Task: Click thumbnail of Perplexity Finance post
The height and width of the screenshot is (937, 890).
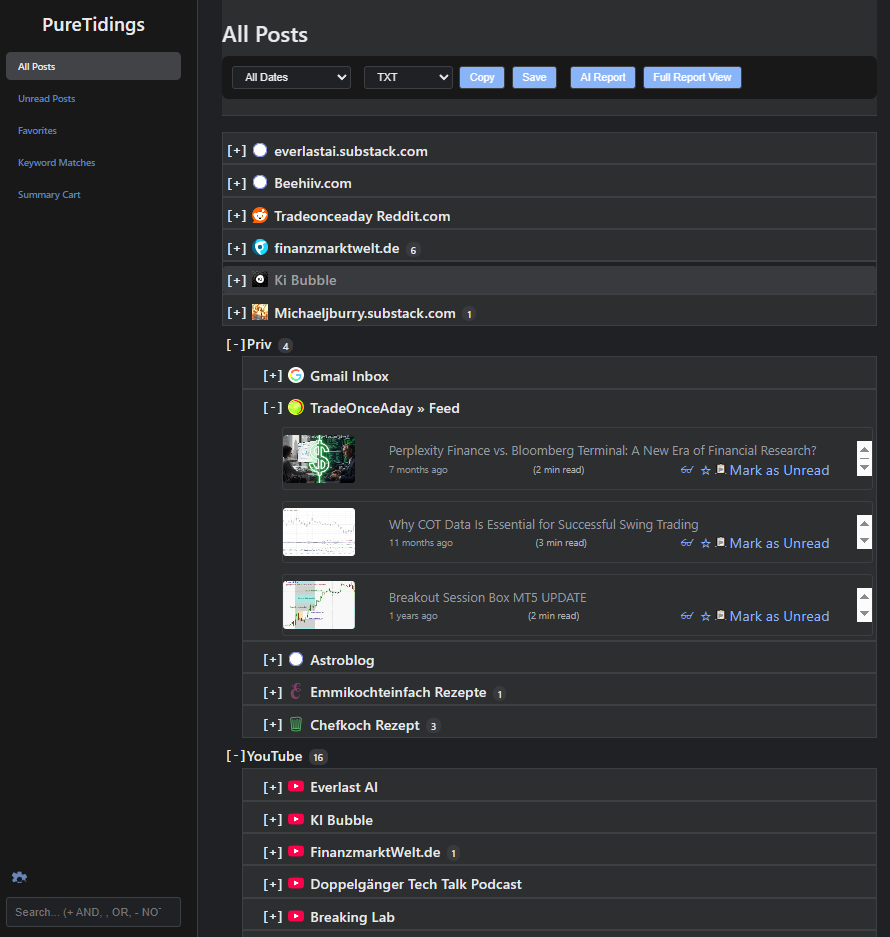Action: (319, 459)
